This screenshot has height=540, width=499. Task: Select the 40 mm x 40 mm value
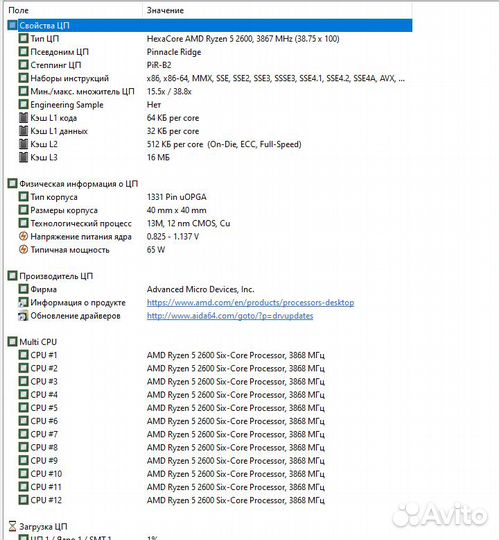point(177,210)
